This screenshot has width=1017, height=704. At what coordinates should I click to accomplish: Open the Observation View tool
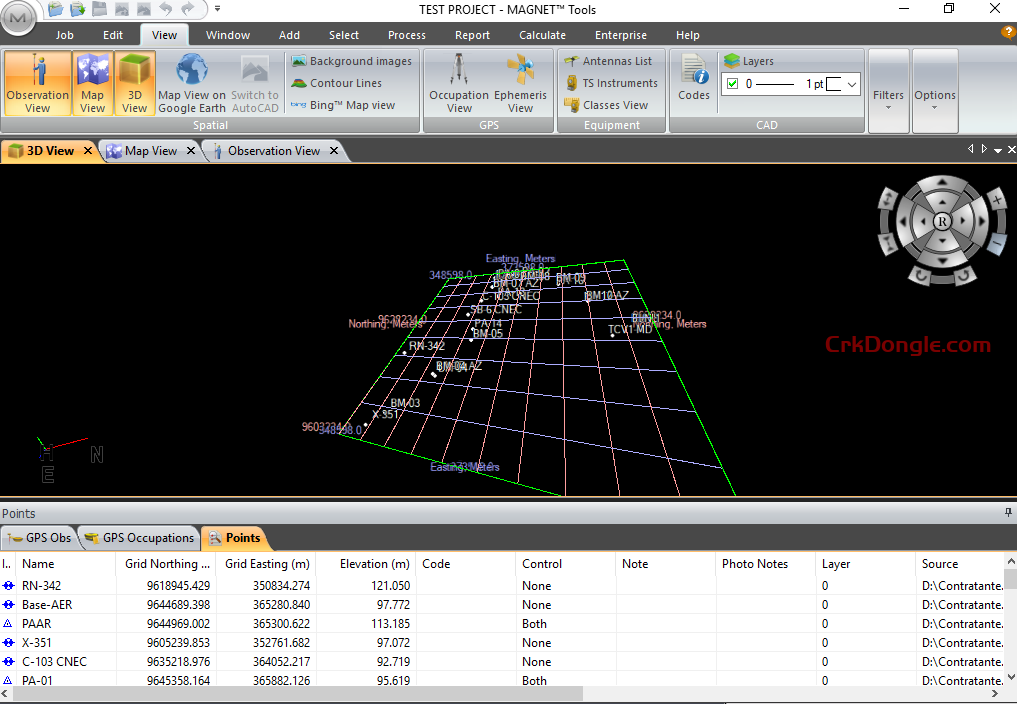(x=37, y=82)
